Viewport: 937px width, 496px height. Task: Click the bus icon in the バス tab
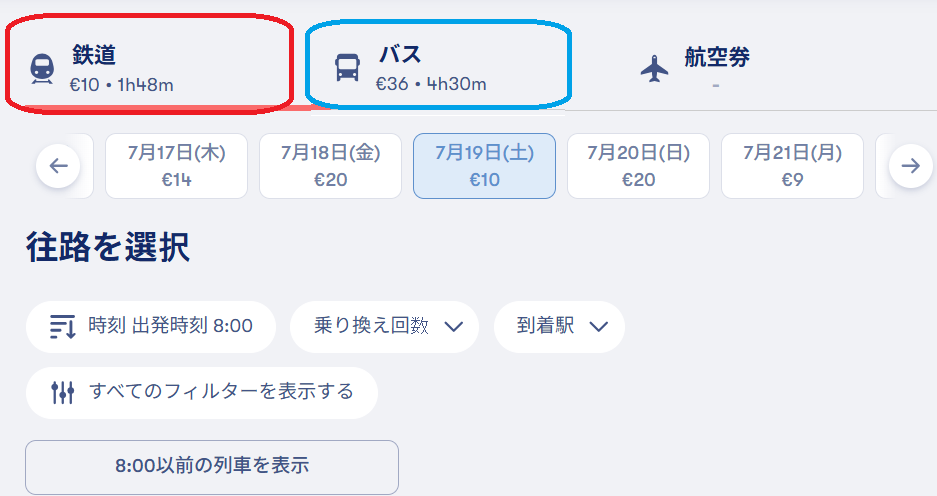tap(347, 68)
